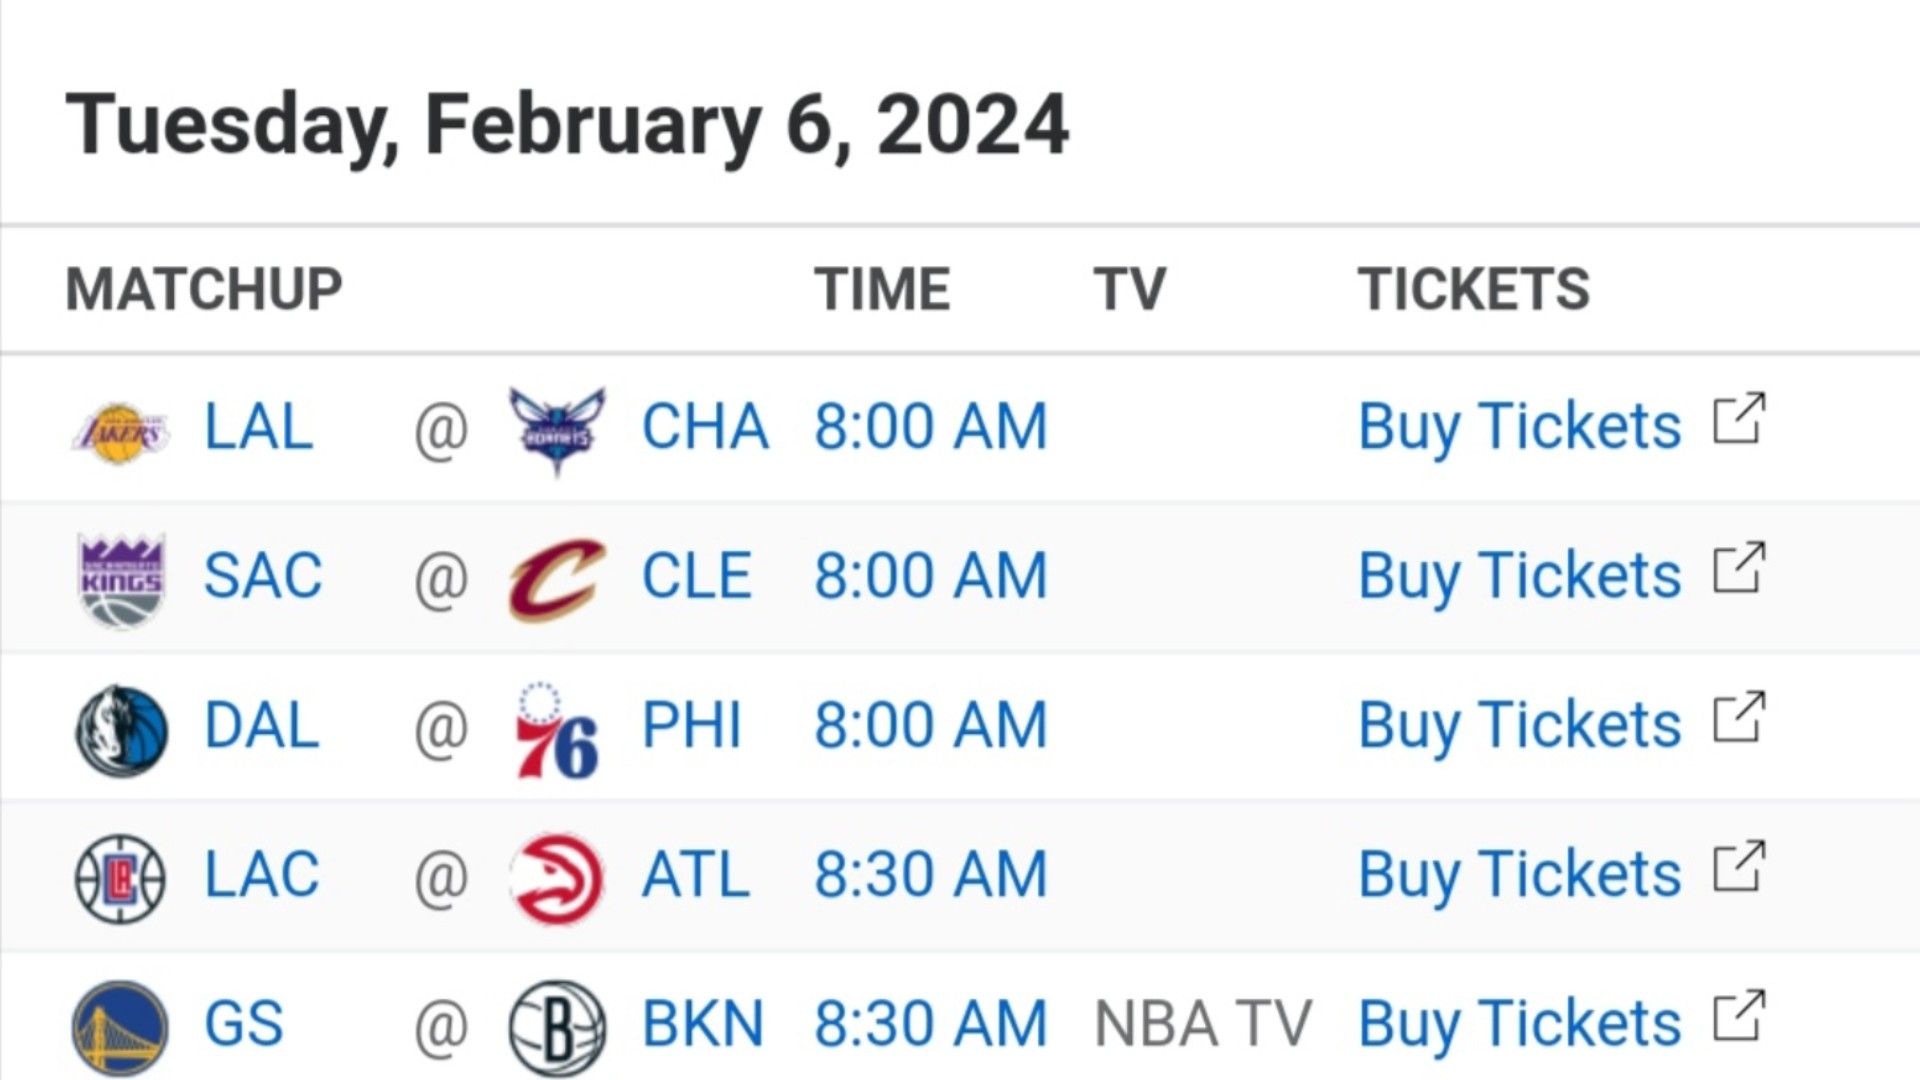Buy Tickets for GS at BKN

point(1519,1025)
